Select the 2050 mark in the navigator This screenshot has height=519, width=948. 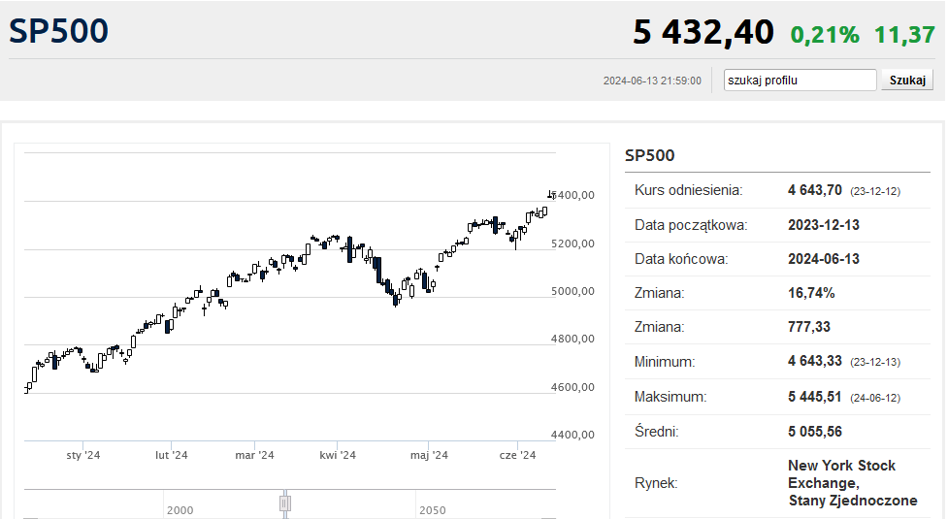pos(432,510)
